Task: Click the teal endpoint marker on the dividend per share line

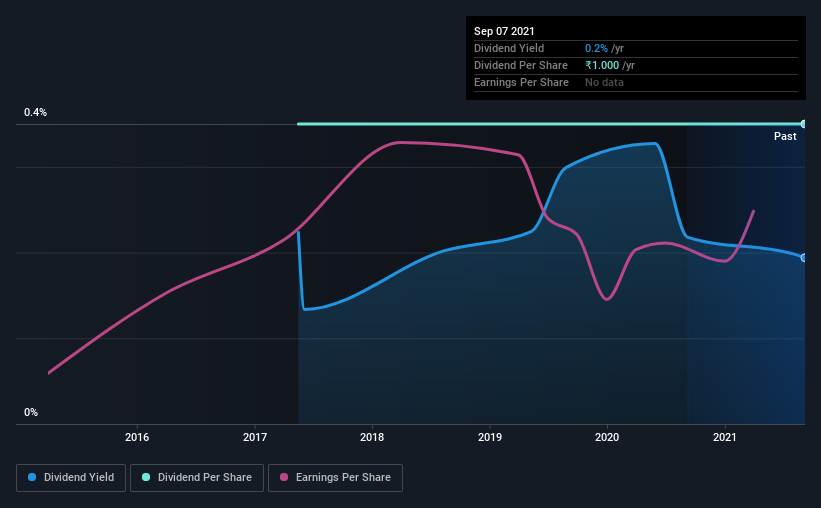Action: [x=803, y=124]
